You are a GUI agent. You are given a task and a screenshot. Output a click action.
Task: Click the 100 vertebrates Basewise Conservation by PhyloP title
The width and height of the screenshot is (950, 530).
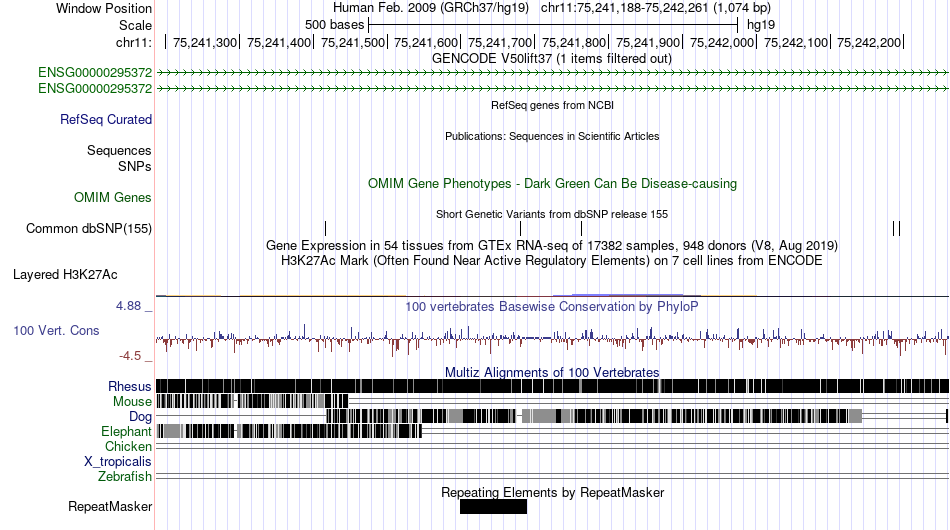551,306
